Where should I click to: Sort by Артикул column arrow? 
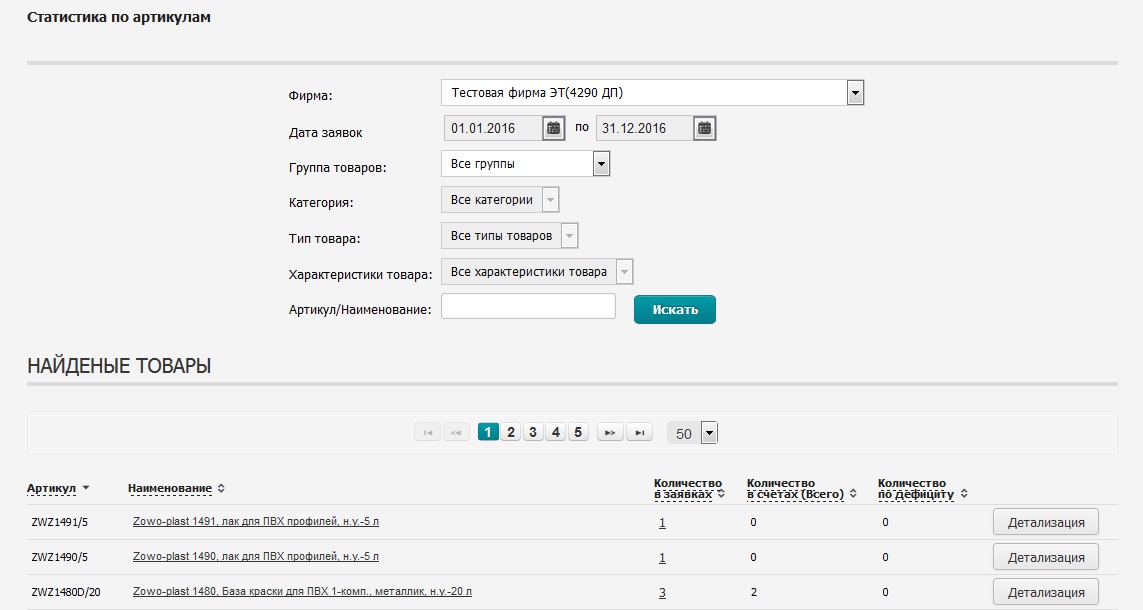pos(86,488)
